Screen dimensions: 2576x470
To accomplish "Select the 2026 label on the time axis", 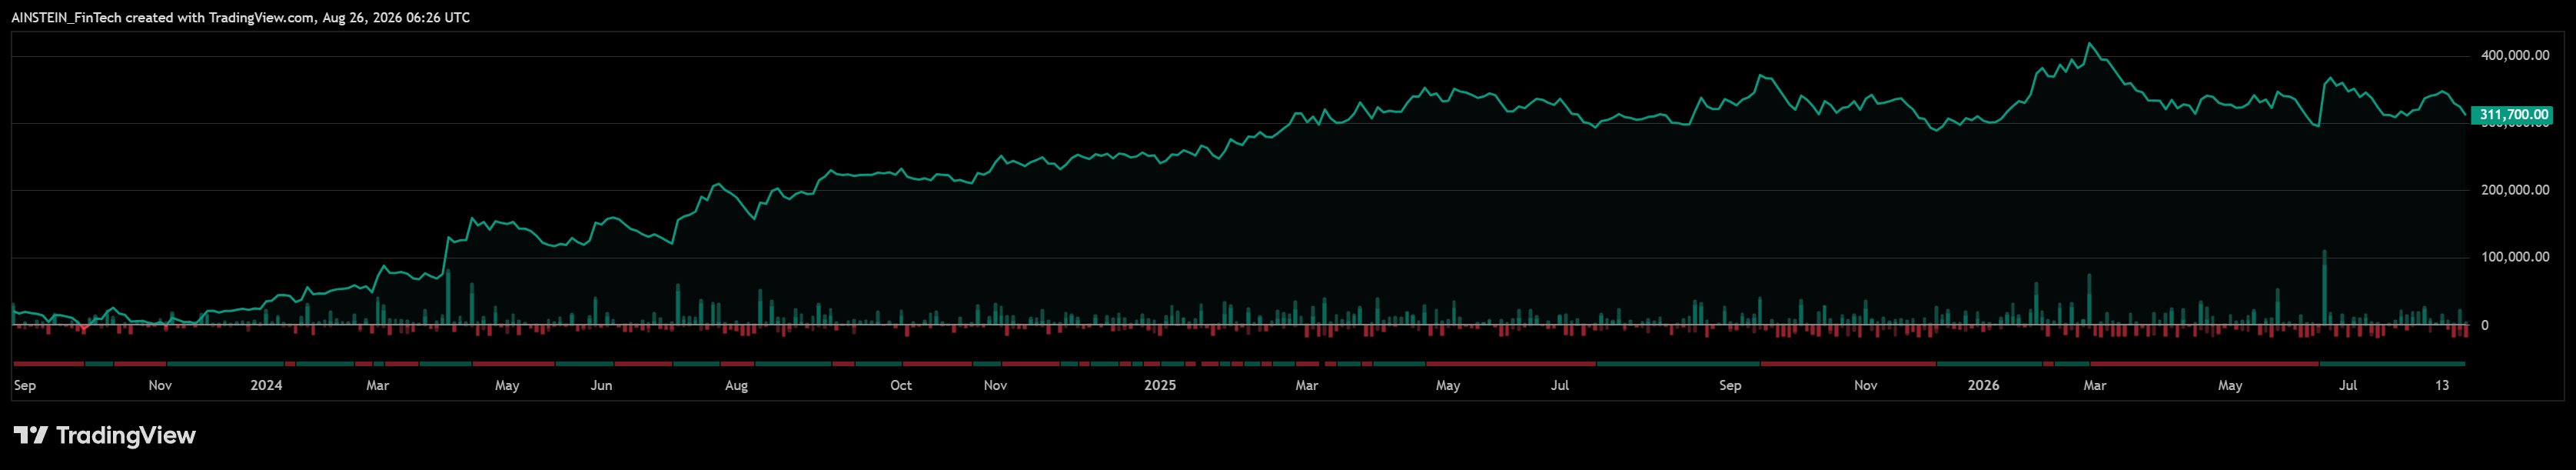I will [x=1983, y=385].
